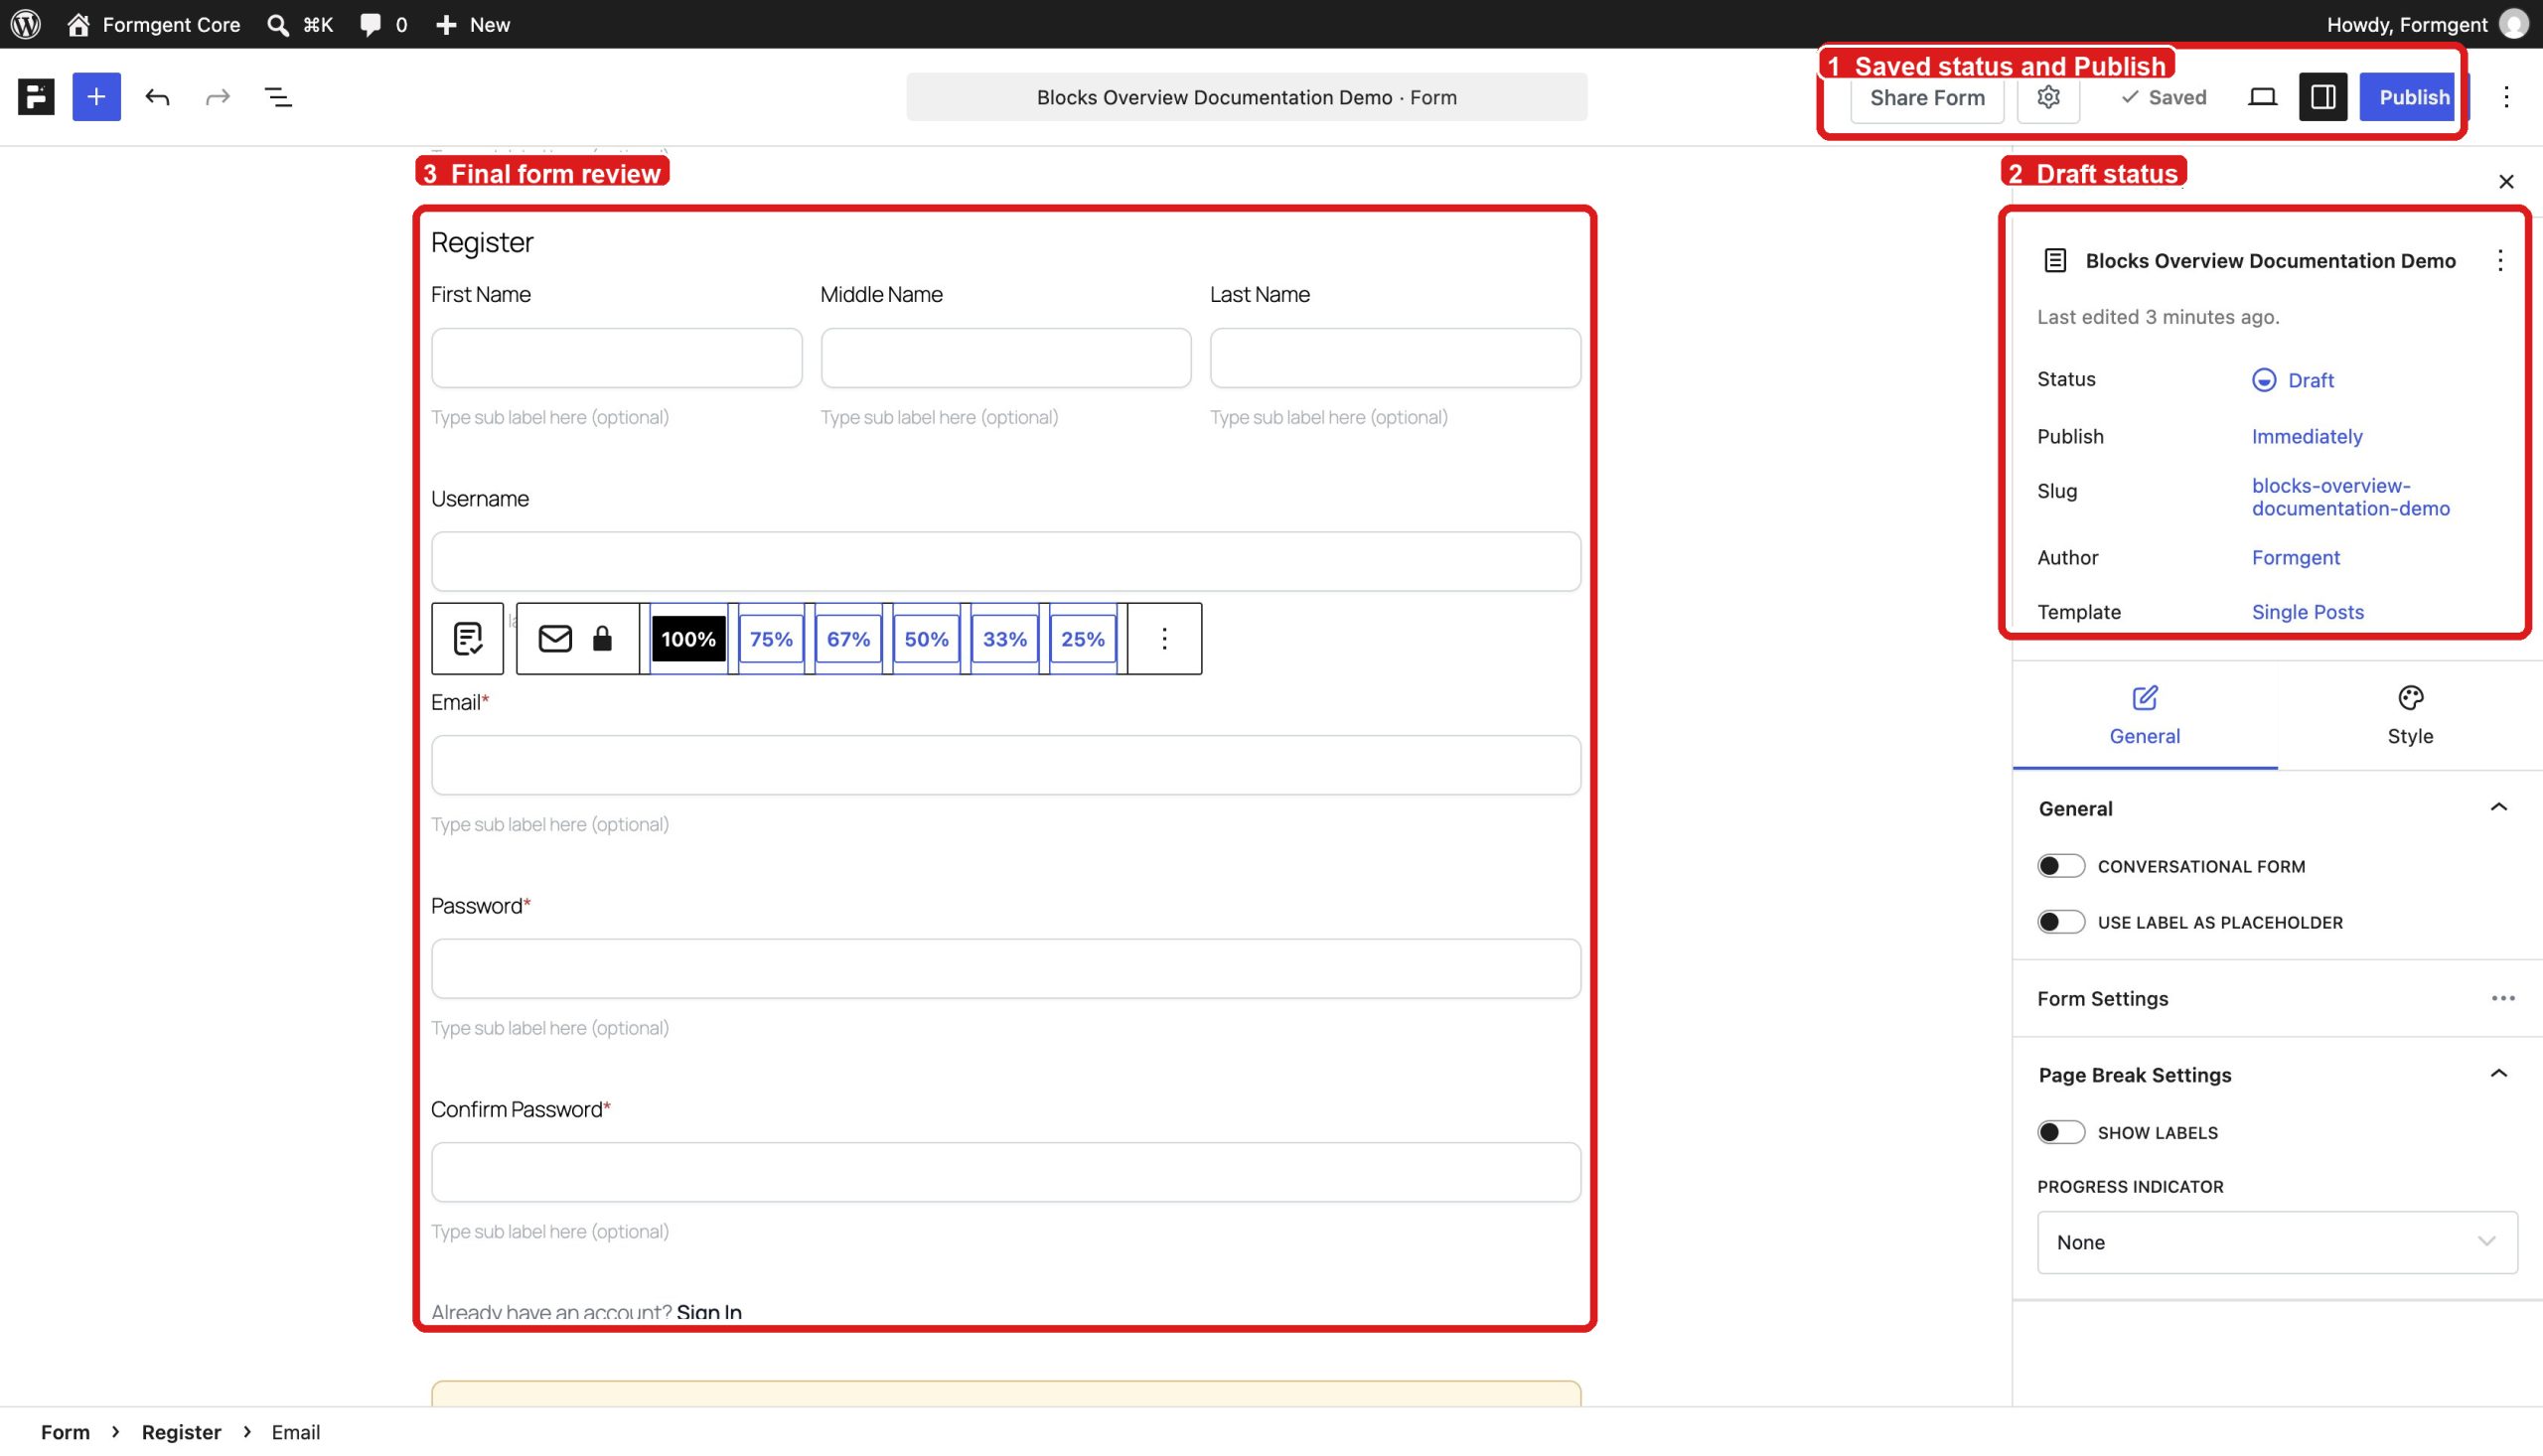Viewport: 2543px width, 1456px height.
Task: Toggle the settings sidebar panel icon
Action: point(2323,97)
